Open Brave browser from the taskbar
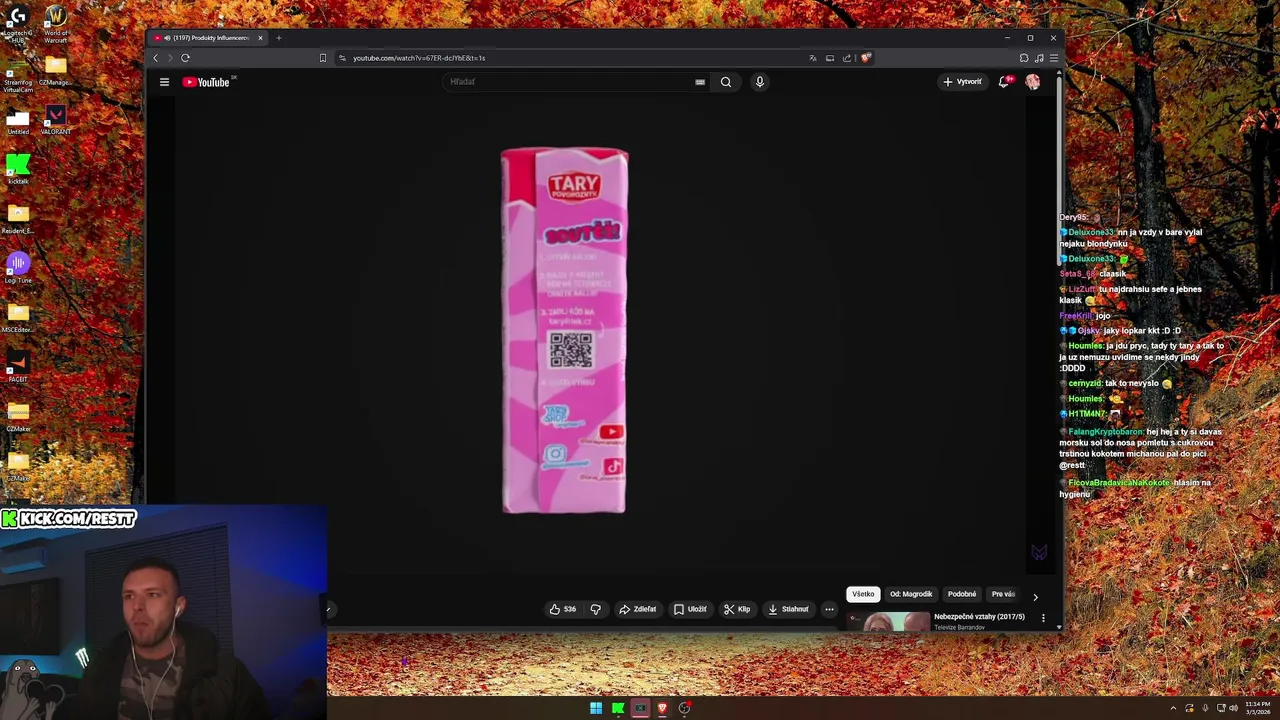Viewport: 1280px width, 720px height. click(662, 708)
